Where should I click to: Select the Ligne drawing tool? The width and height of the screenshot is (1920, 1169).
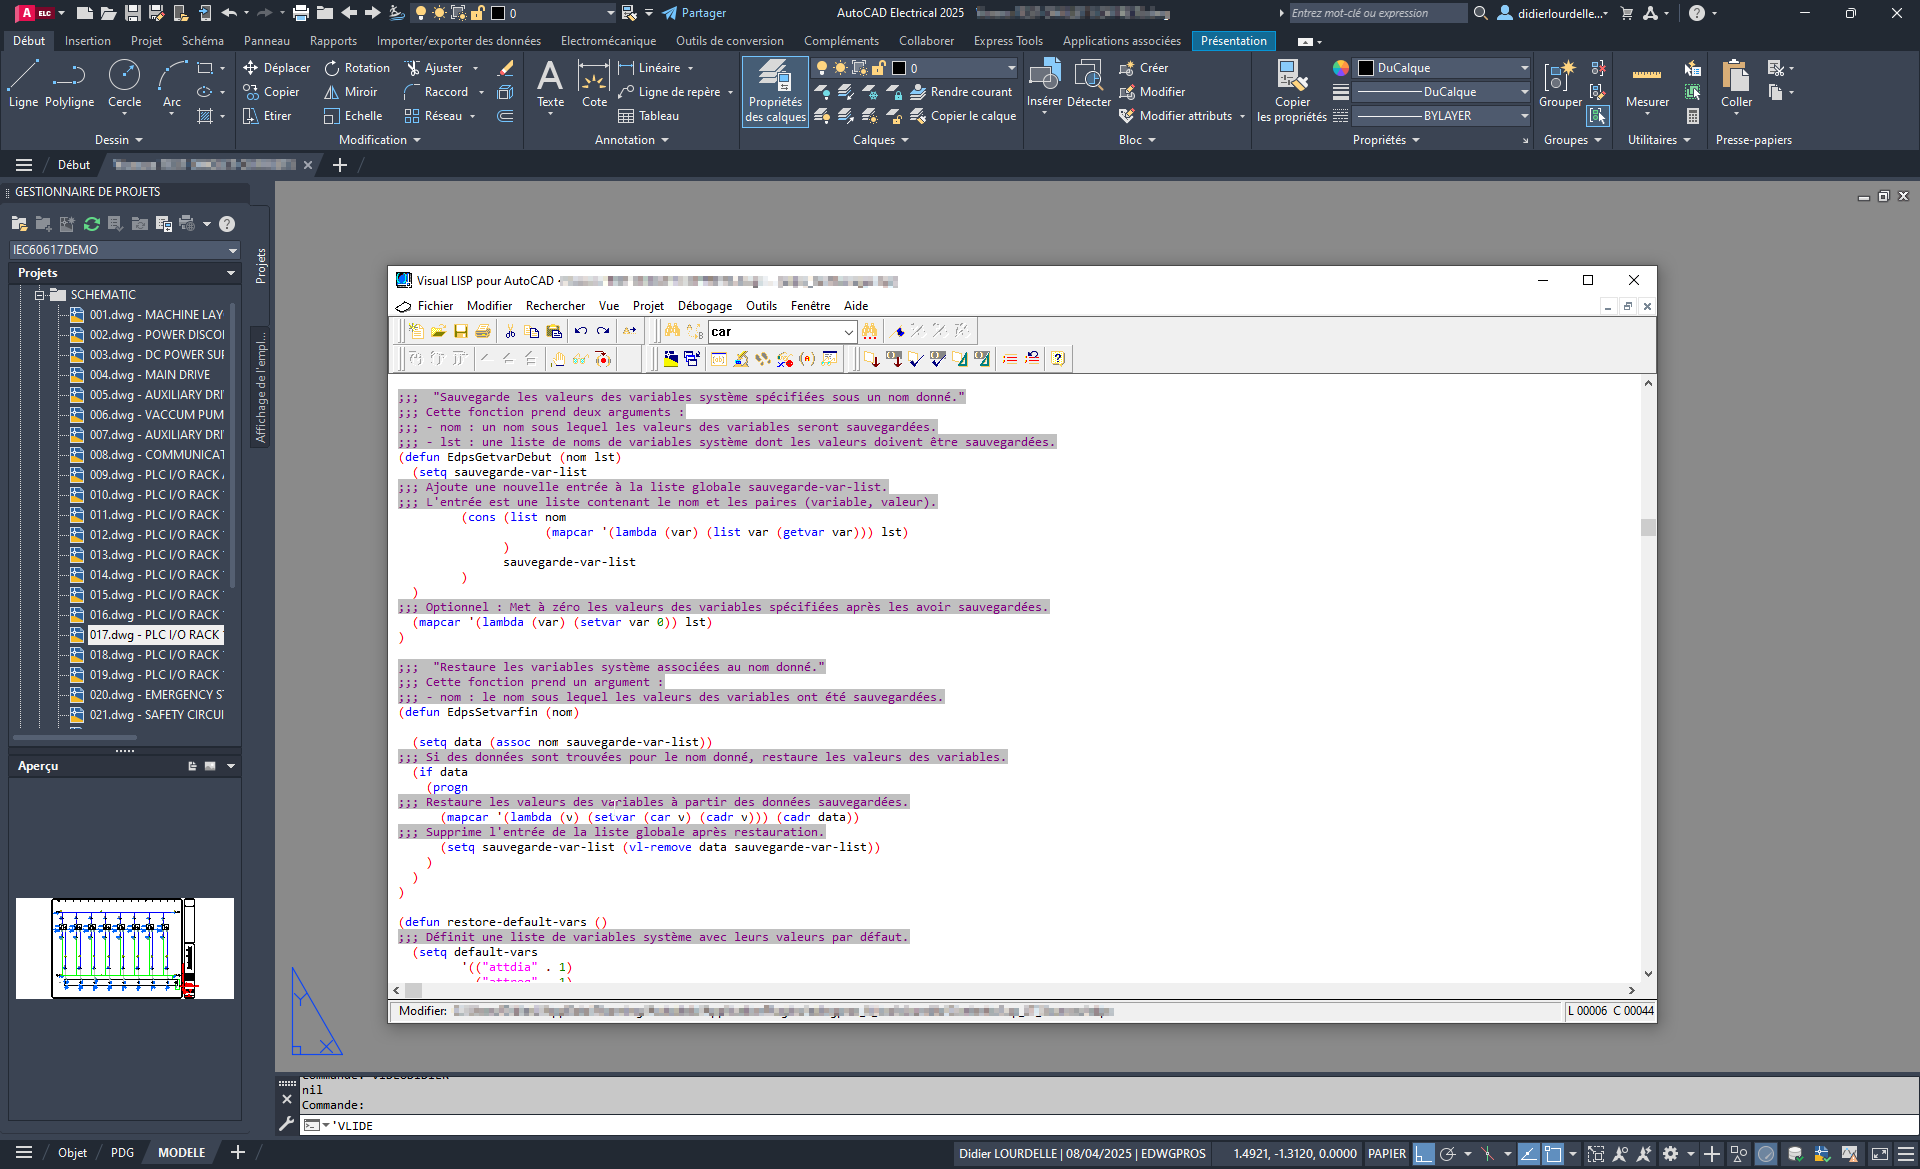tap(23, 84)
